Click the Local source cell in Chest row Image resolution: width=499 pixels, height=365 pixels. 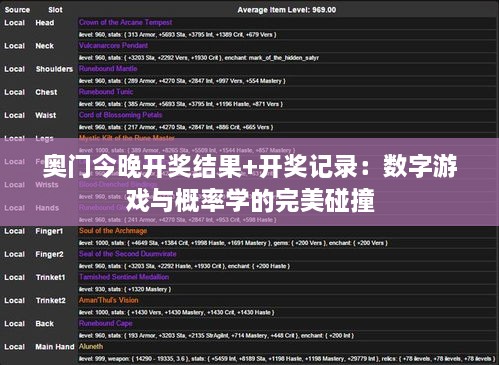click(14, 92)
